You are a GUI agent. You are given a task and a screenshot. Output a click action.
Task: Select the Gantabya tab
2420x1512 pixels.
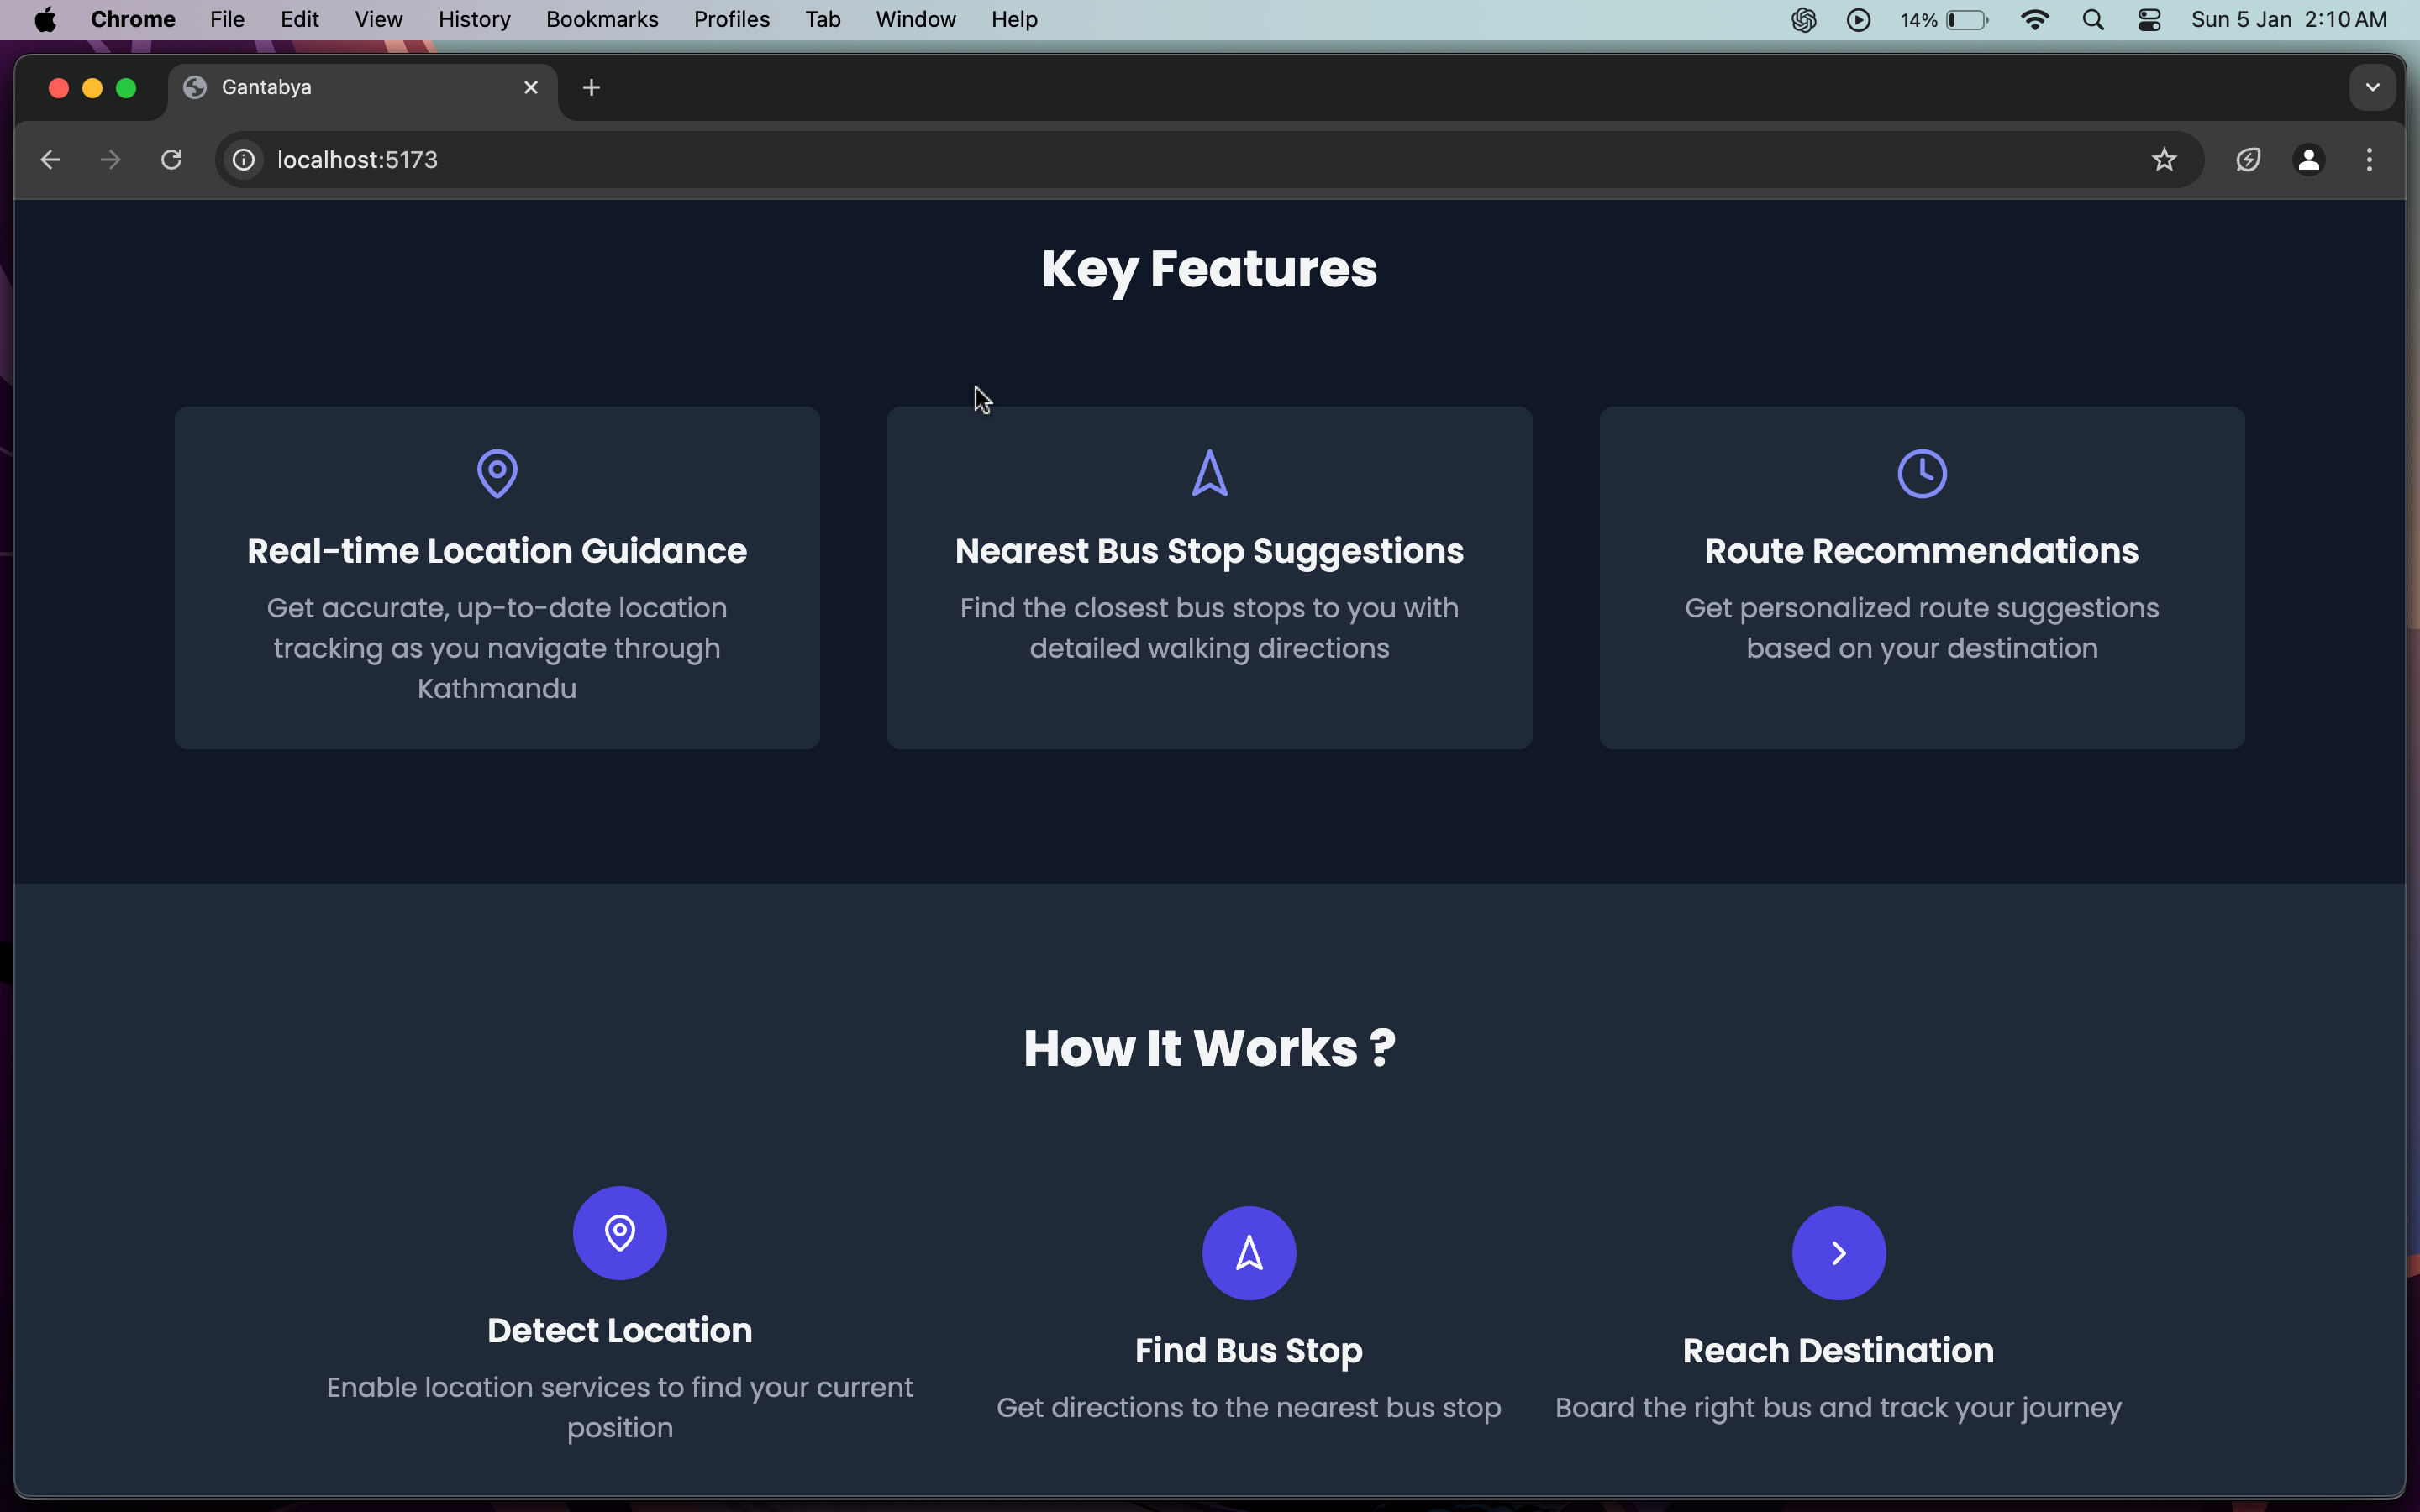coord(340,87)
